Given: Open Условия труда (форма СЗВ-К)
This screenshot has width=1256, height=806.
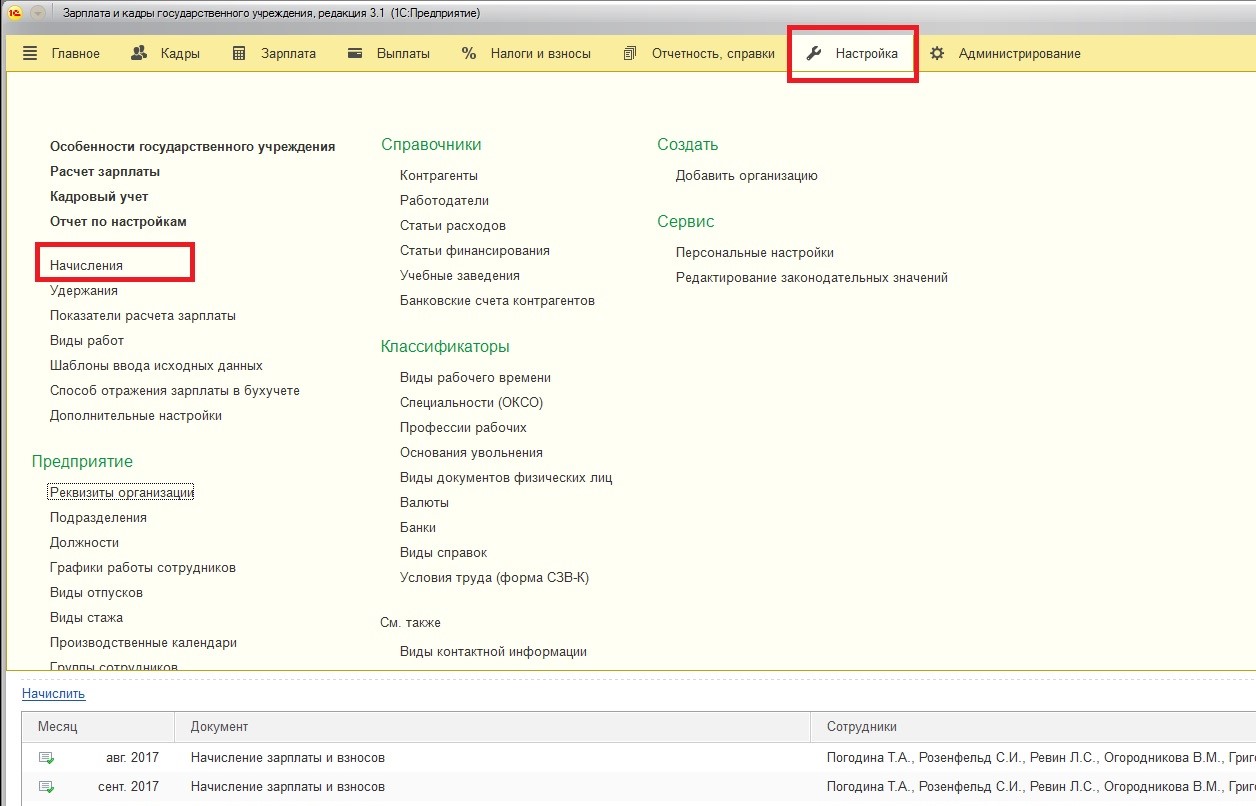Looking at the screenshot, I should click(x=494, y=577).
